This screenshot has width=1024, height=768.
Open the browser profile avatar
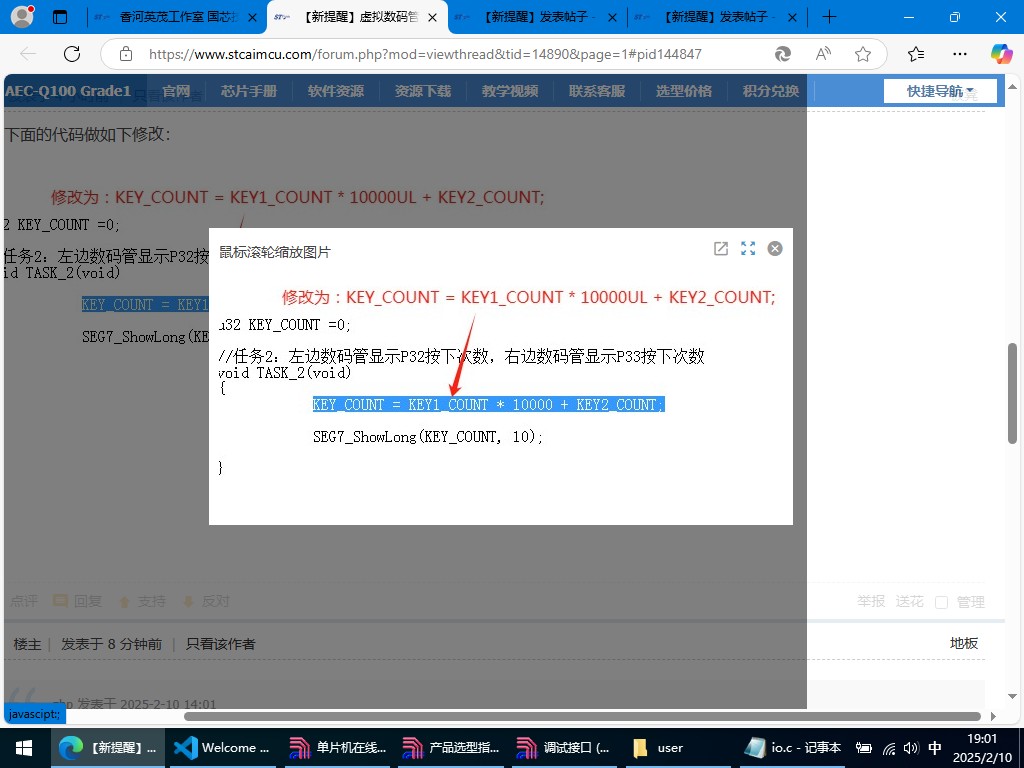[x=21, y=17]
